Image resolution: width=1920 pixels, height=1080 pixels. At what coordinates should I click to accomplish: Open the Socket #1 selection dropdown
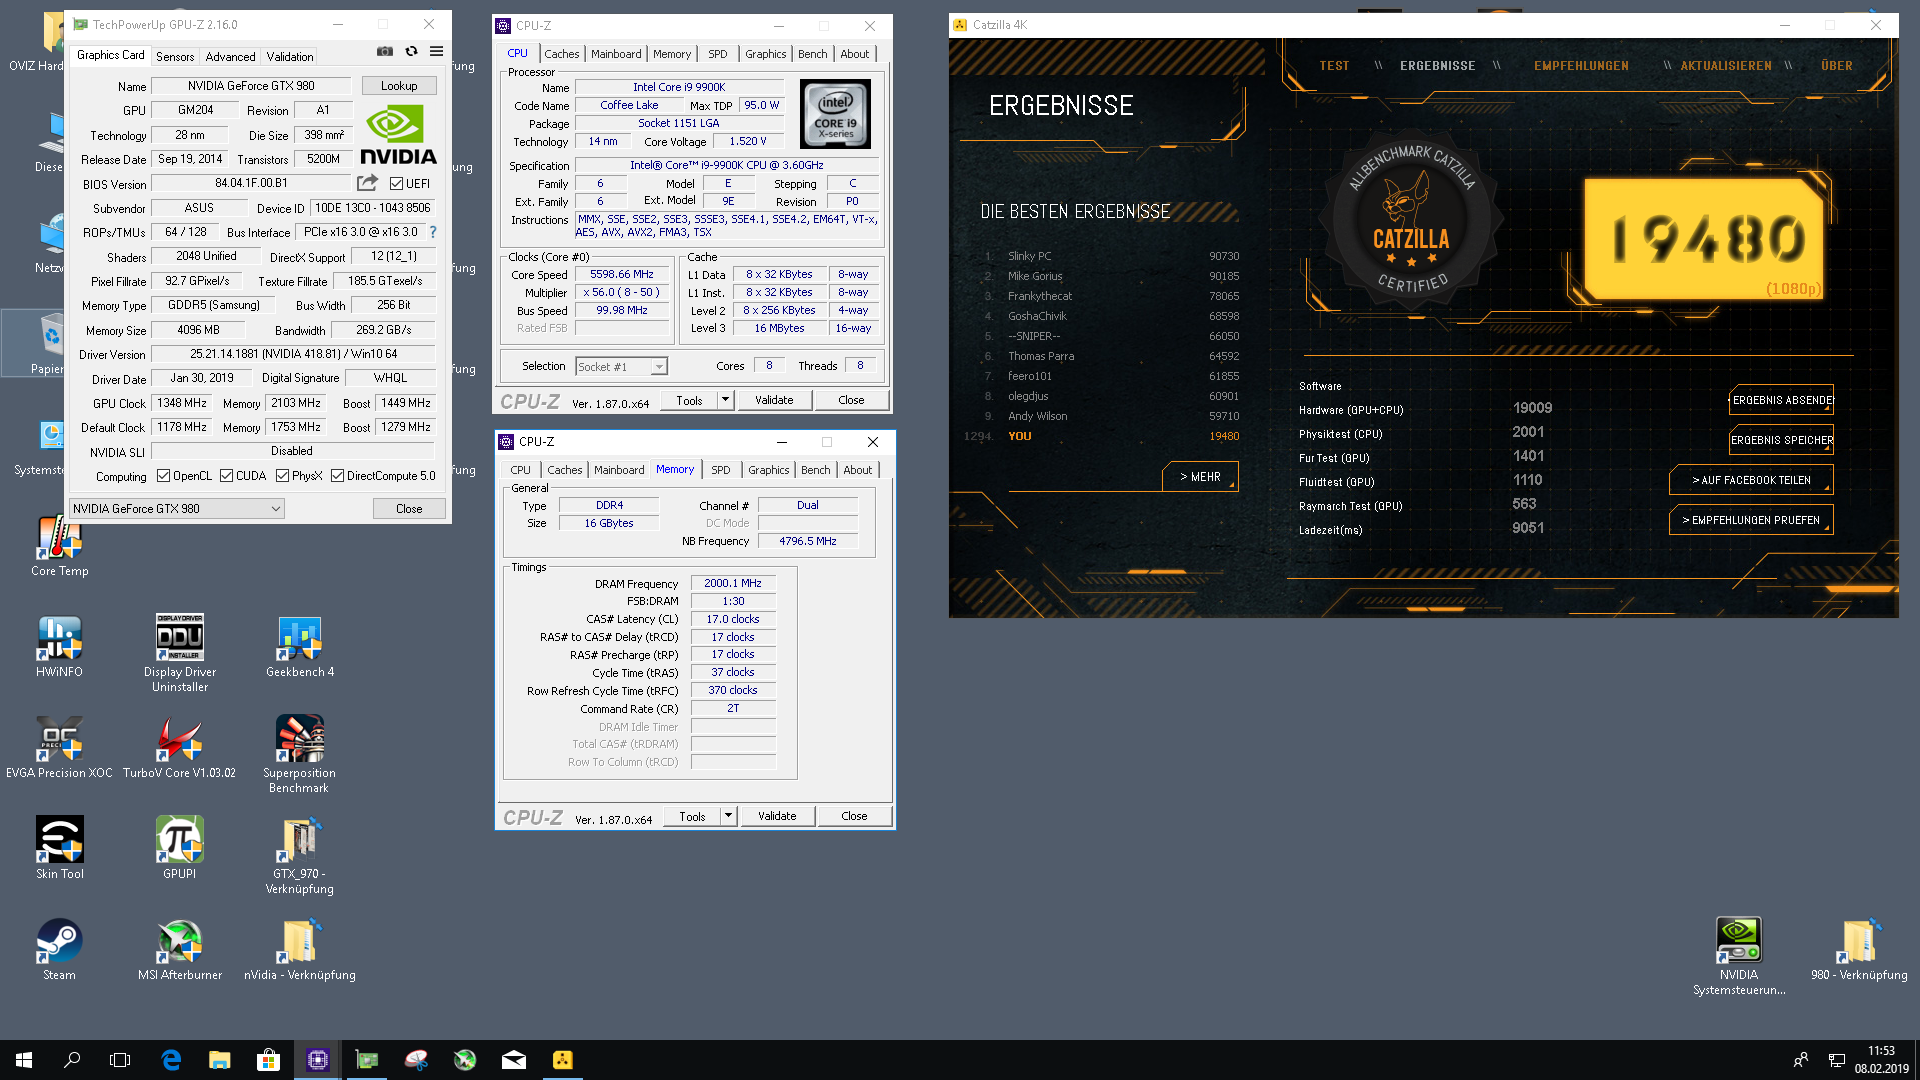tap(621, 367)
